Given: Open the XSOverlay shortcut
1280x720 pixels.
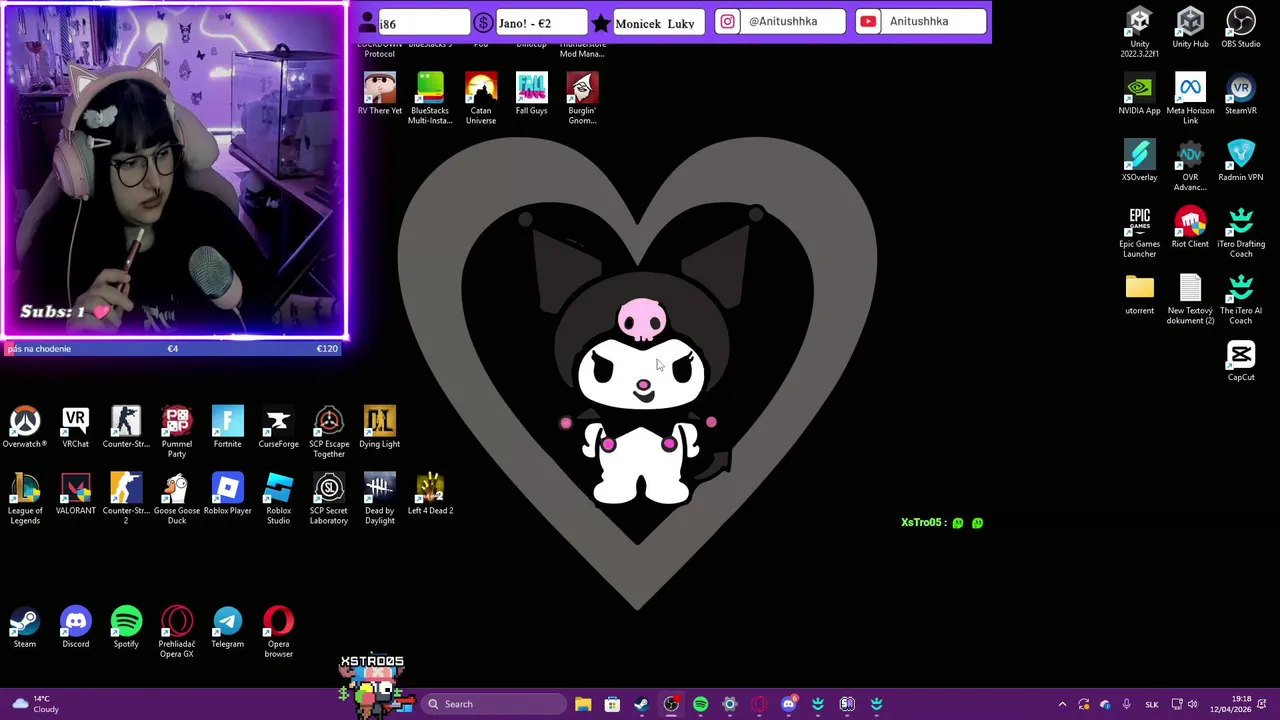Looking at the screenshot, I should coord(1139,161).
